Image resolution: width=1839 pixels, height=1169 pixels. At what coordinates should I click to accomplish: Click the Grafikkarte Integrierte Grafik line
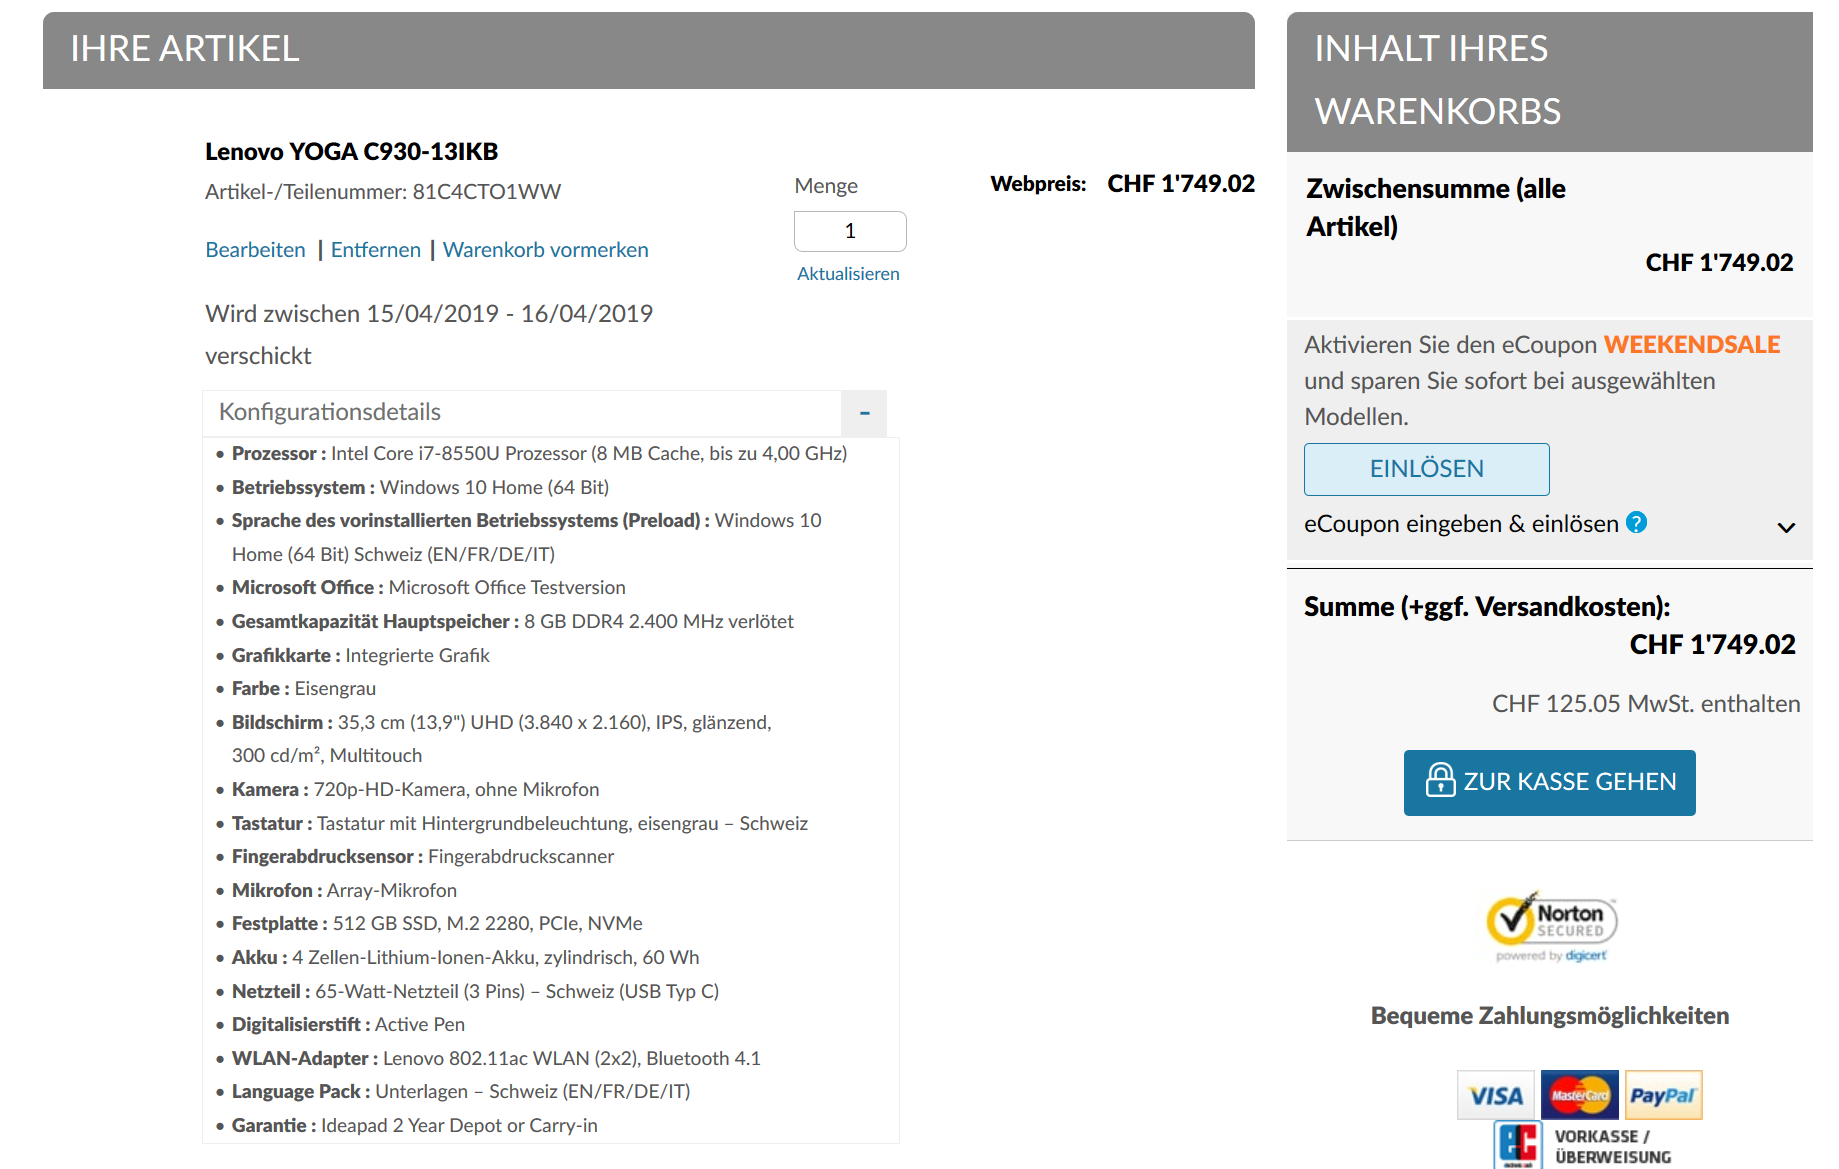point(361,656)
